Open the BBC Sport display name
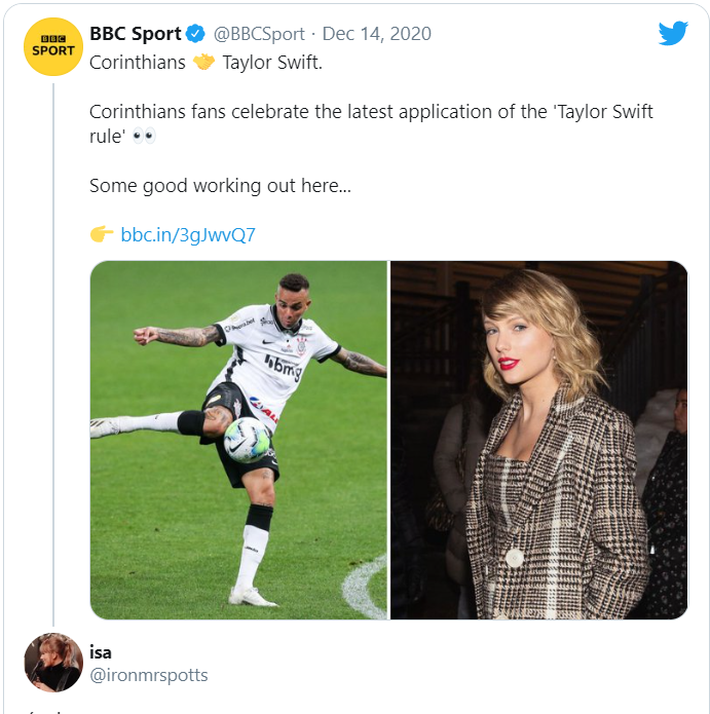The image size is (710, 714). [x=135, y=34]
